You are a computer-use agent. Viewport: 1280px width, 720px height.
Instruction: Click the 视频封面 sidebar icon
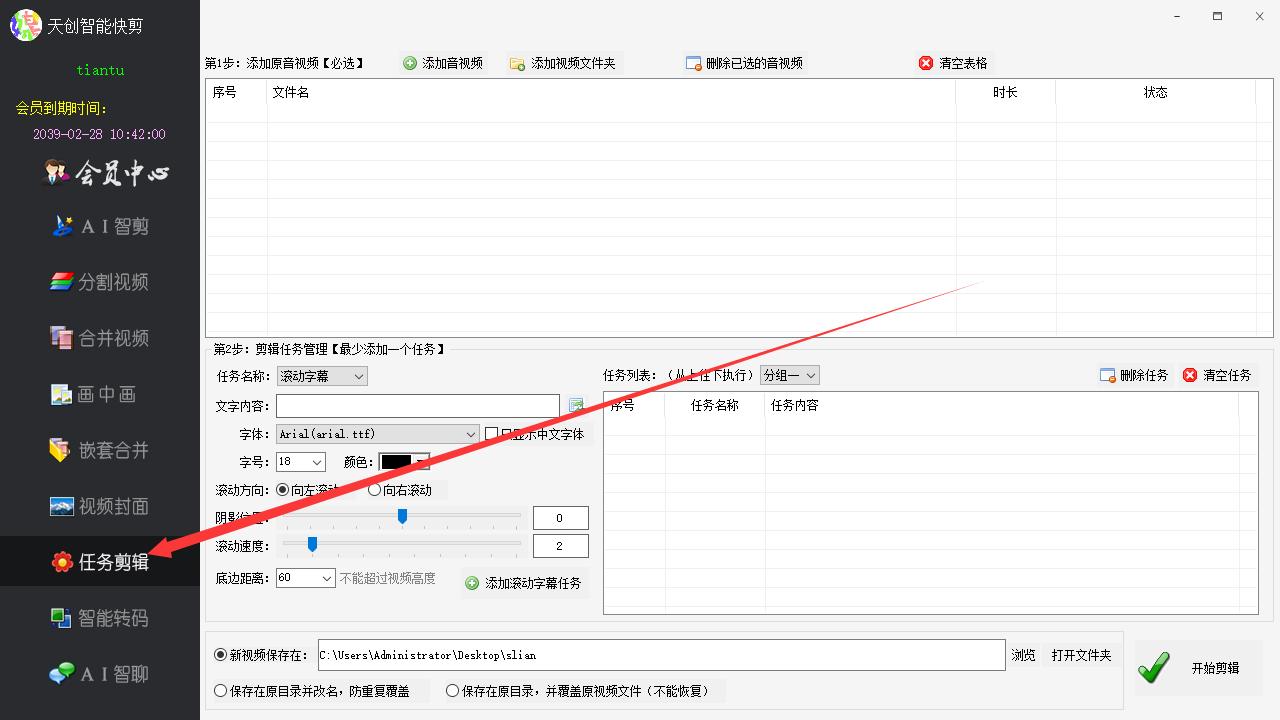[x=62, y=506]
